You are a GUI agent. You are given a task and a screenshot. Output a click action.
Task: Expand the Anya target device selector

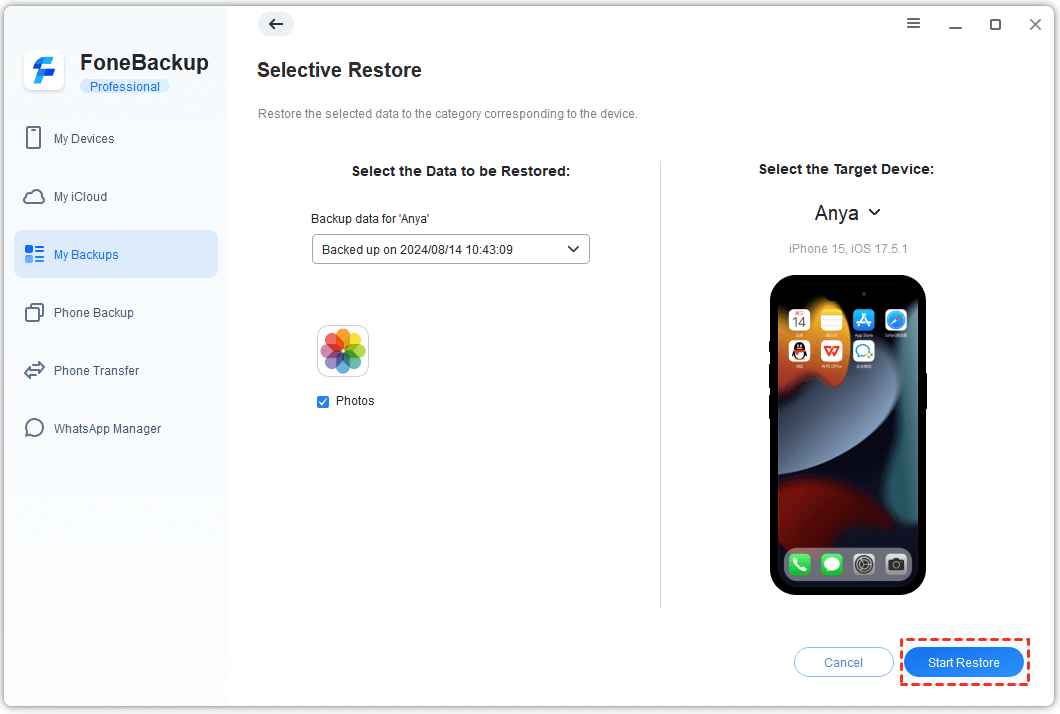847,213
